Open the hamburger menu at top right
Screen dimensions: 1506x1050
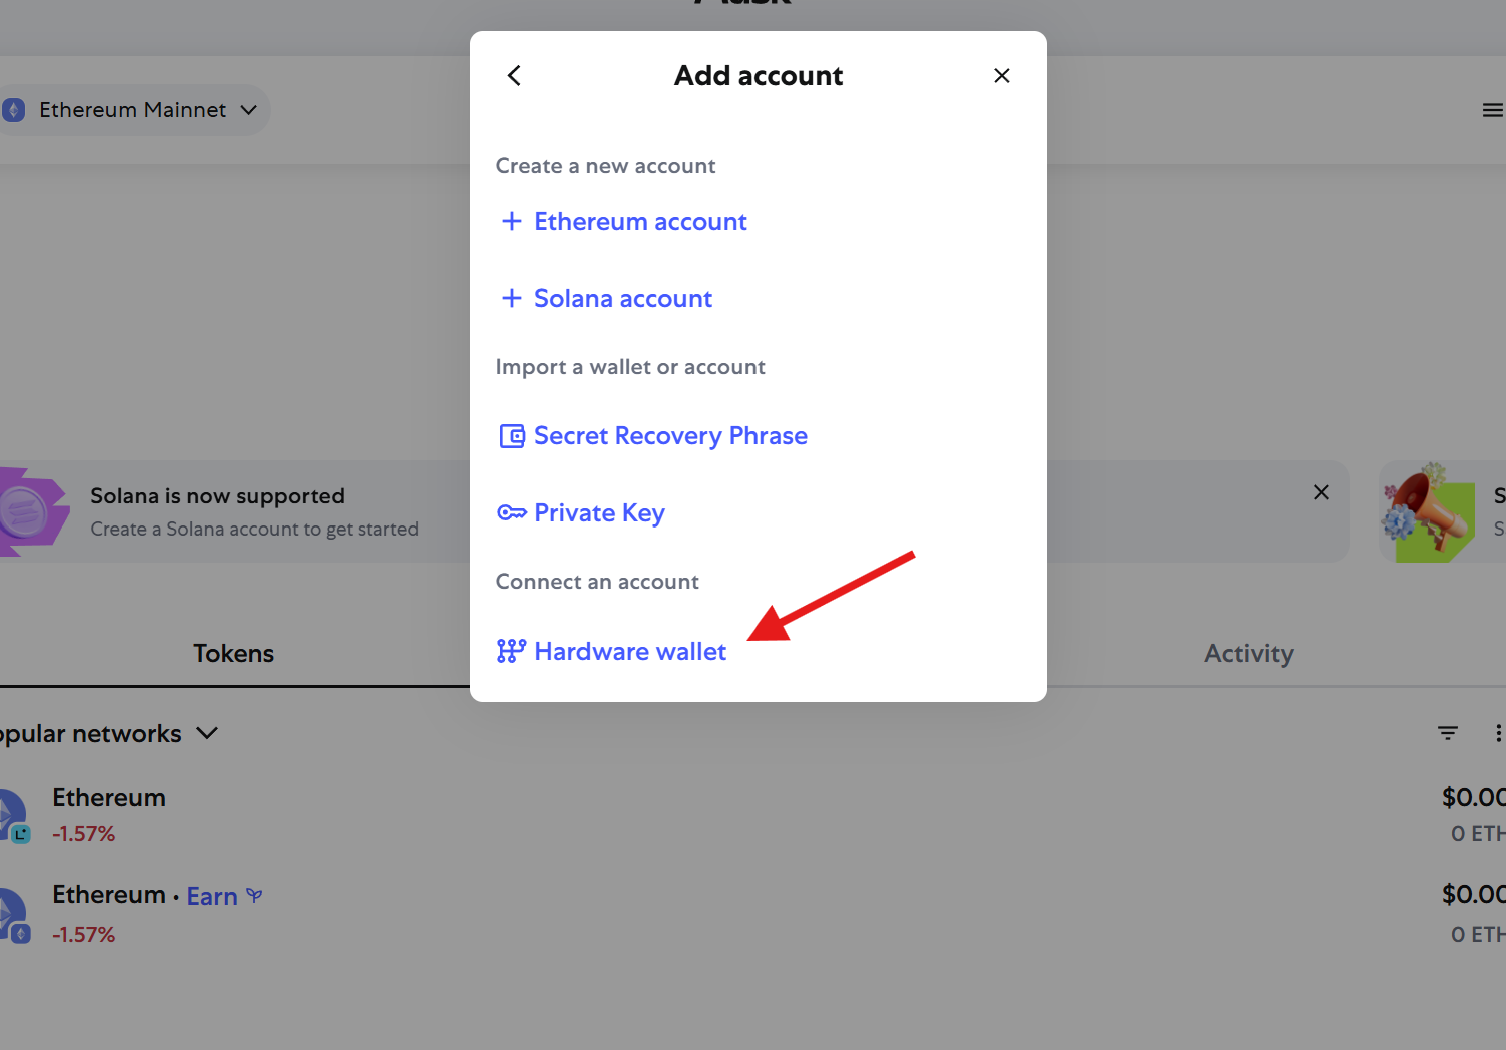pyautogui.click(x=1492, y=110)
